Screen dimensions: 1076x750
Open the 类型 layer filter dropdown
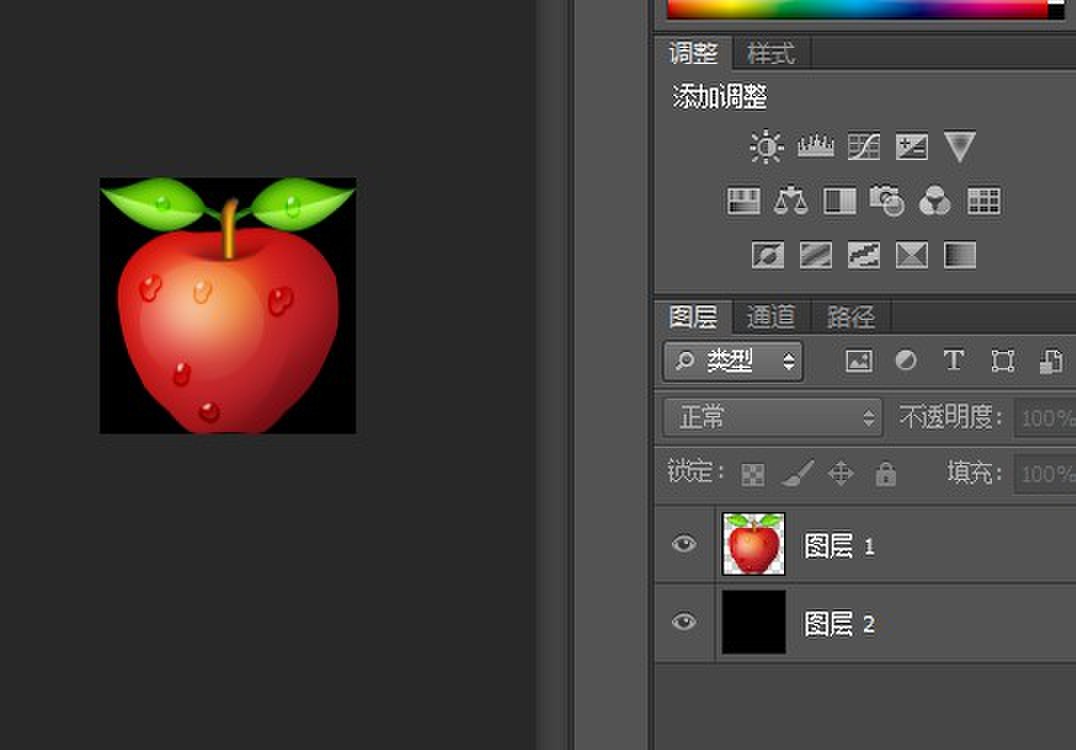pyautogui.click(x=733, y=360)
